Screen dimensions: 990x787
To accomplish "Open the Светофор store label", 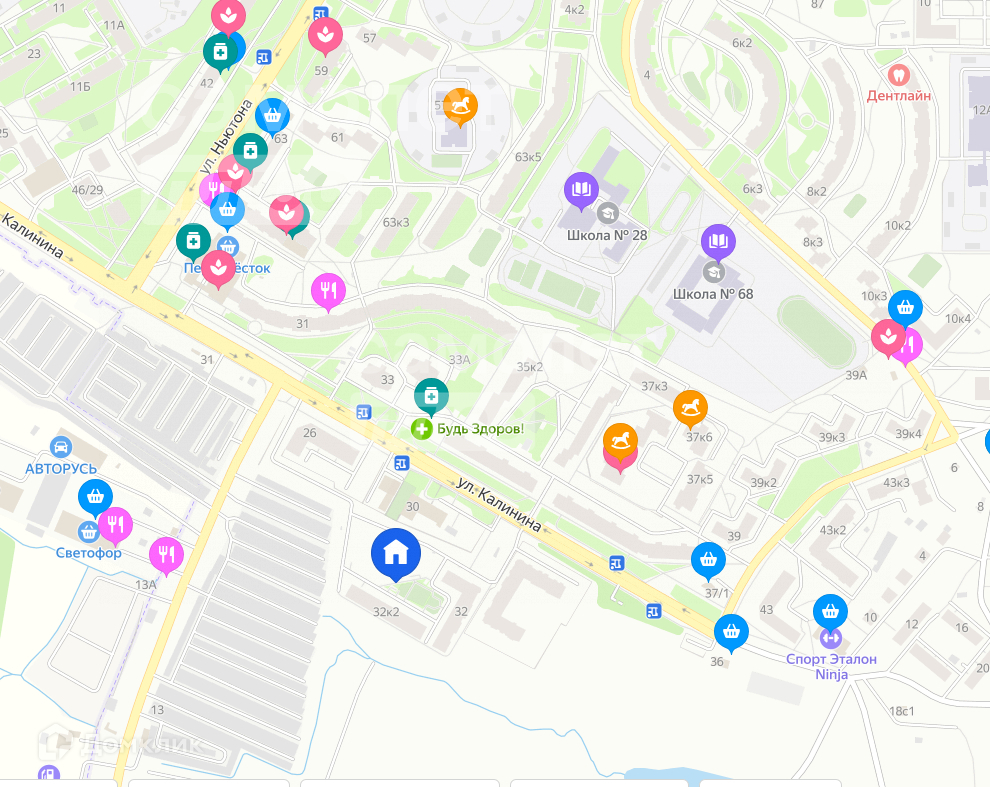I will click(x=88, y=553).
